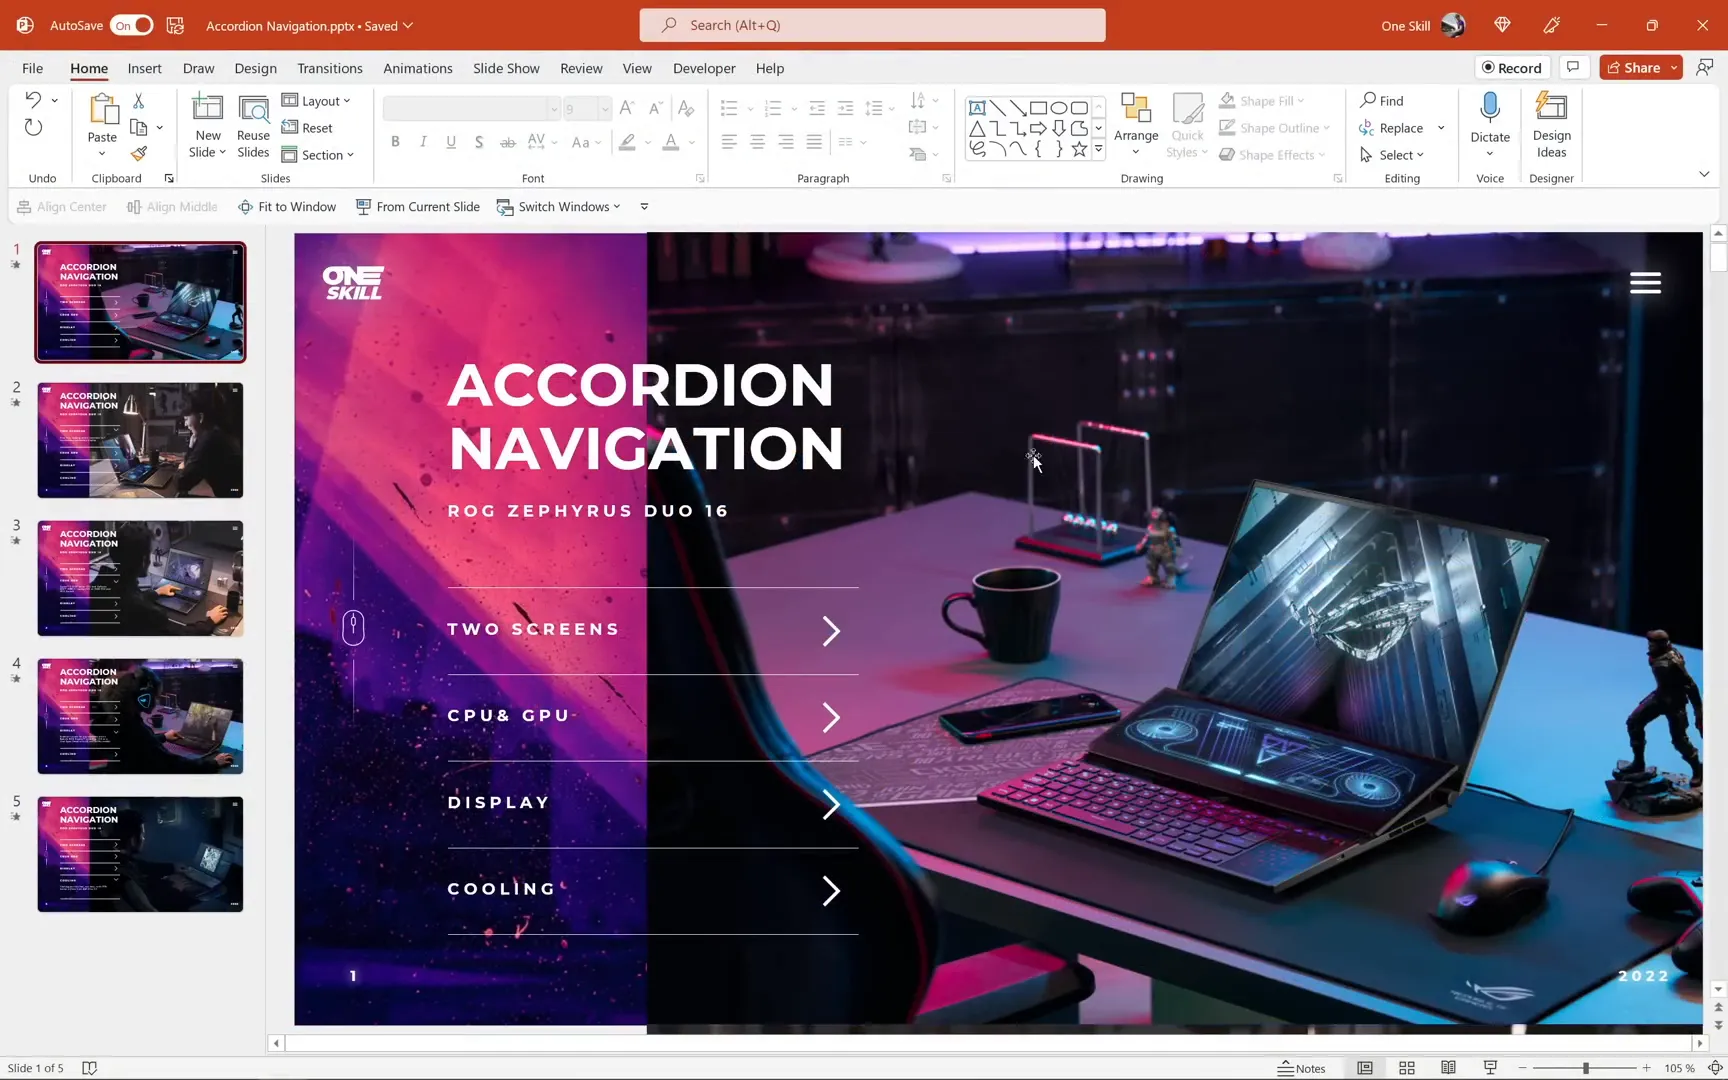The height and width of the screenshot is (1080, 1728).
Task: Click the Microsoft premium diamond icon
Action: [1502, 25]
